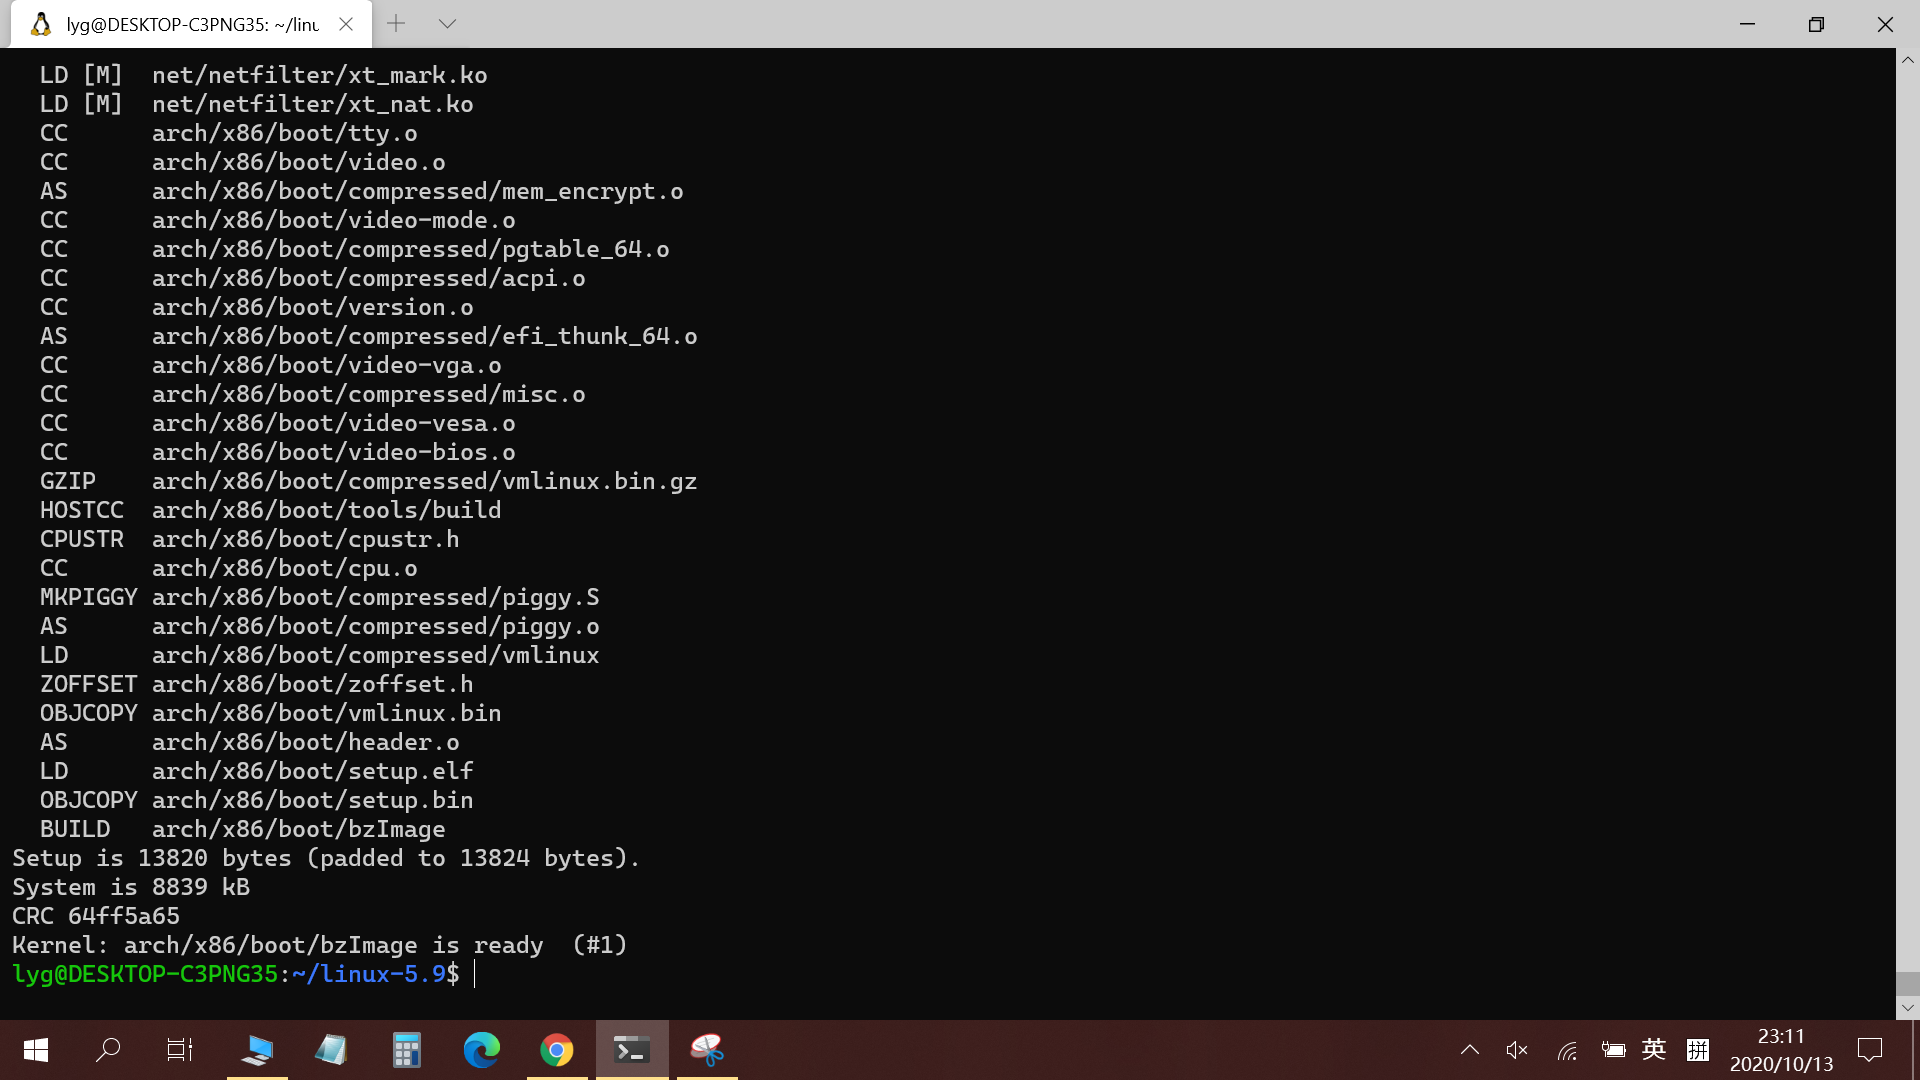Click the CPUSTR cpustr.h line
This screenshot has width=1920, height=1080.
pyautogui.click(x=250, y=539)
